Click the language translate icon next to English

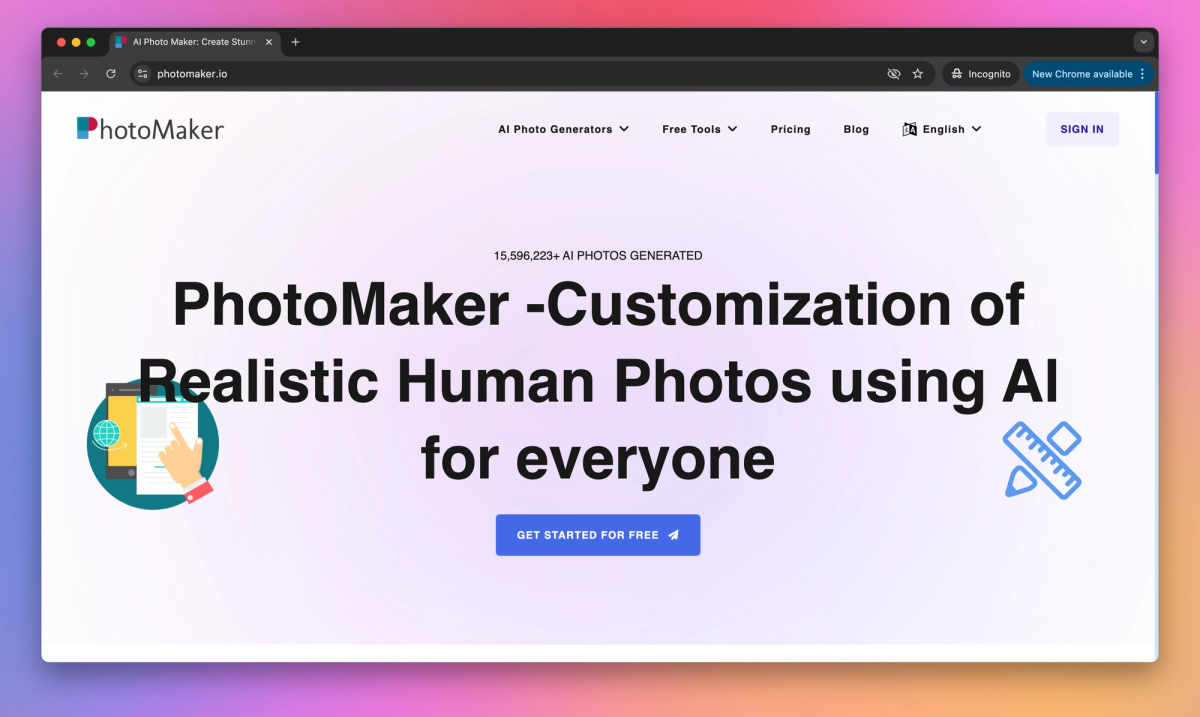909,129
